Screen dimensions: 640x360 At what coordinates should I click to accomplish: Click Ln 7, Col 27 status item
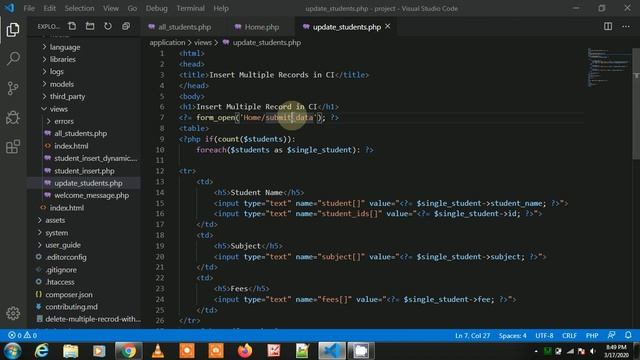coord(472,336)
